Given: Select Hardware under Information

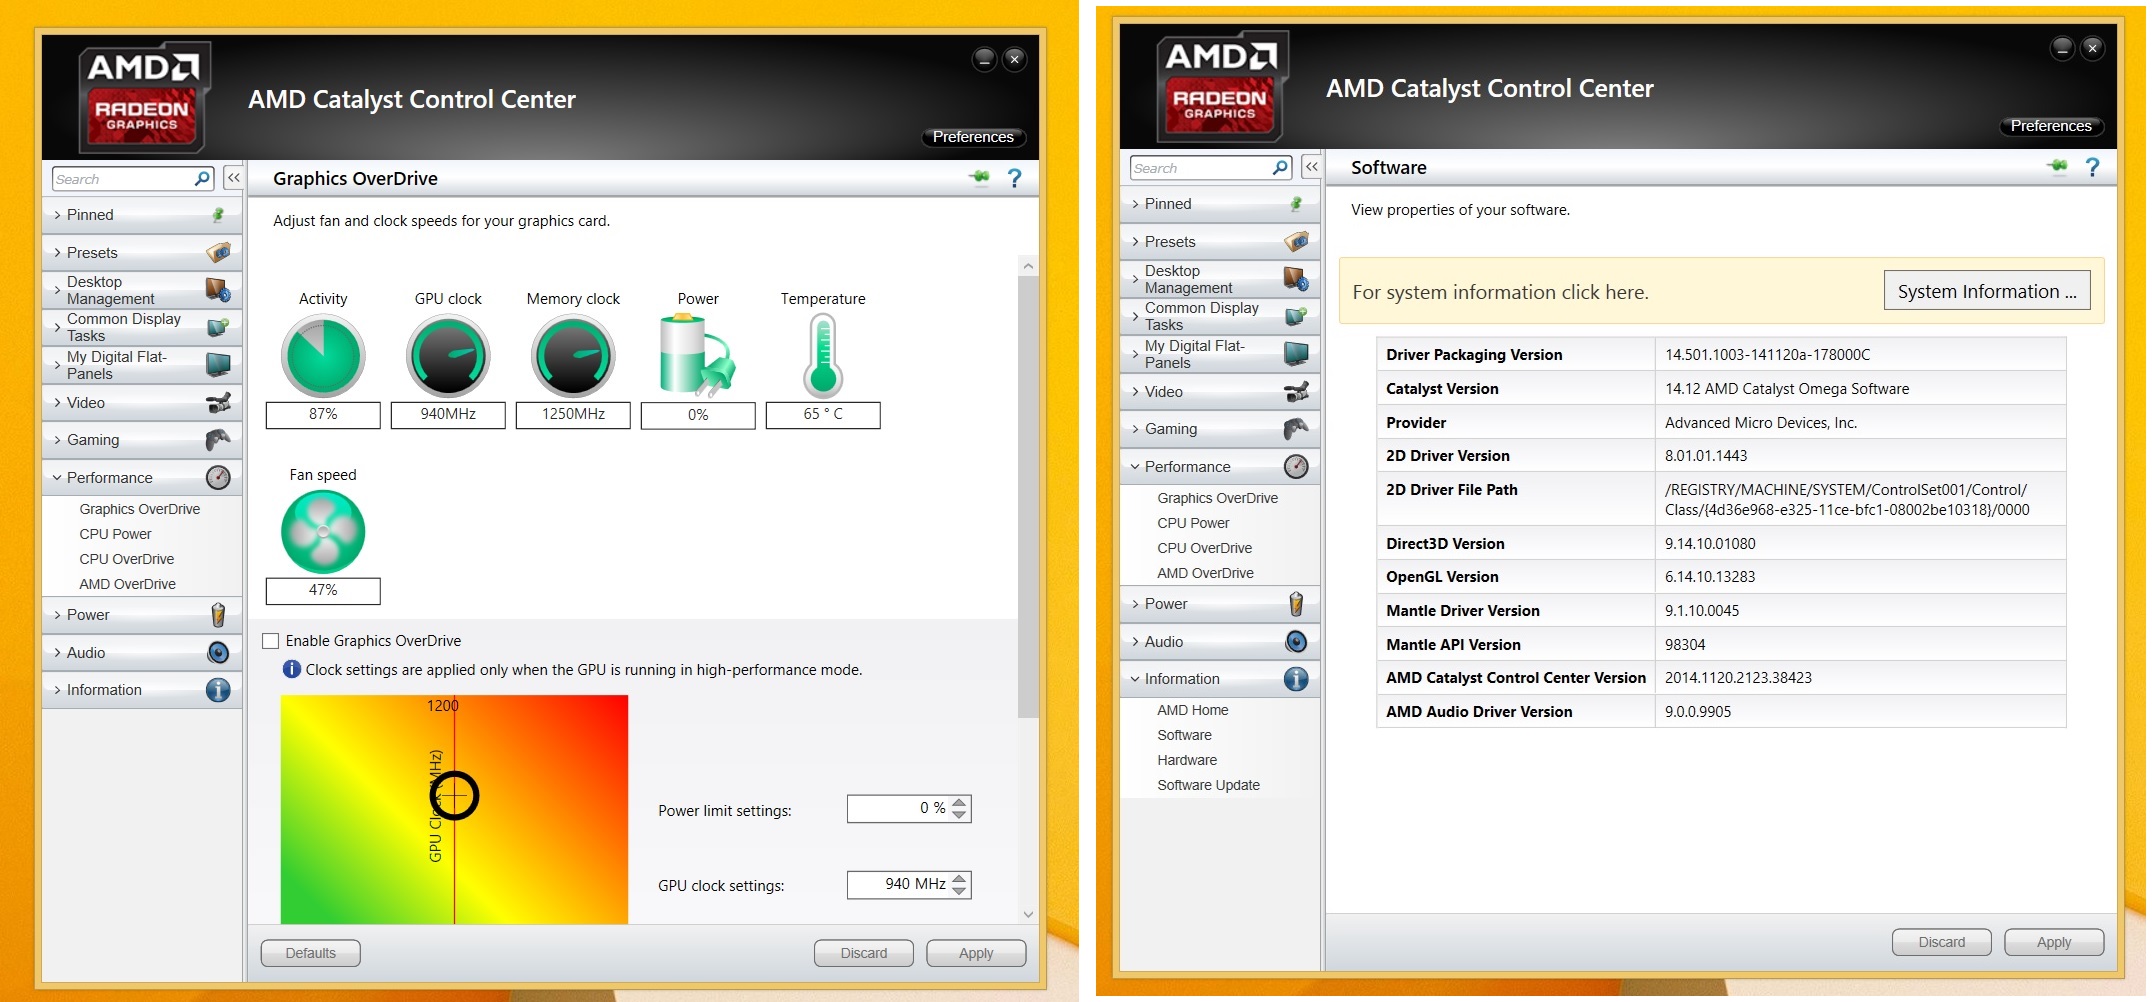Looking at the screenshot, I should (x=1187, y=760).
